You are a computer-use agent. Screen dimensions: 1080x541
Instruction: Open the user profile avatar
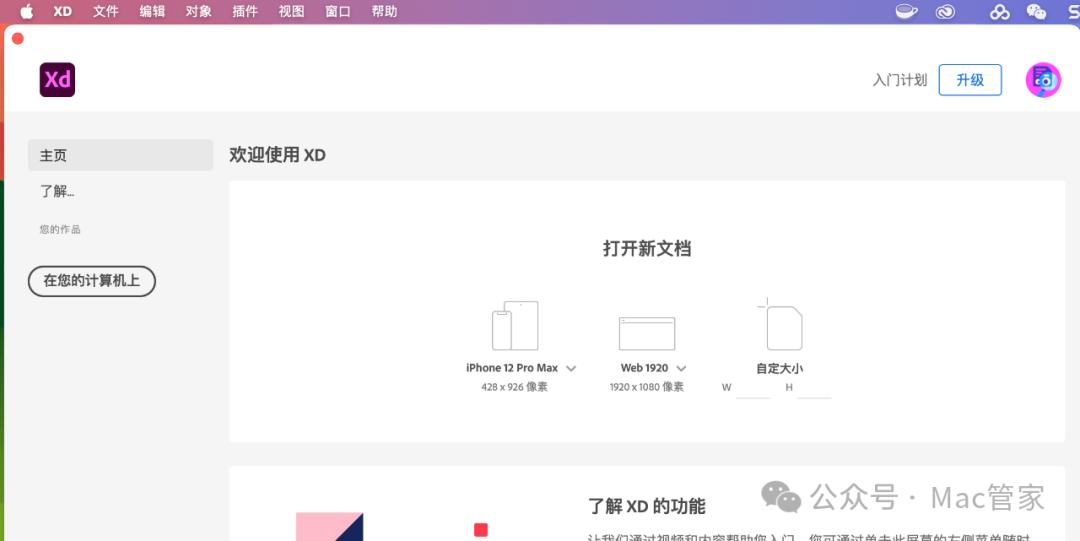(1043, 80)
